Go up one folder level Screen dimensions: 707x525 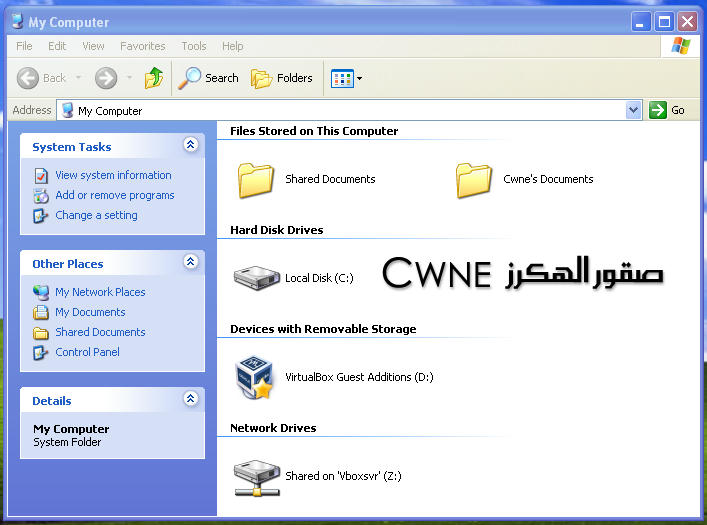click(x=154, y=78)
